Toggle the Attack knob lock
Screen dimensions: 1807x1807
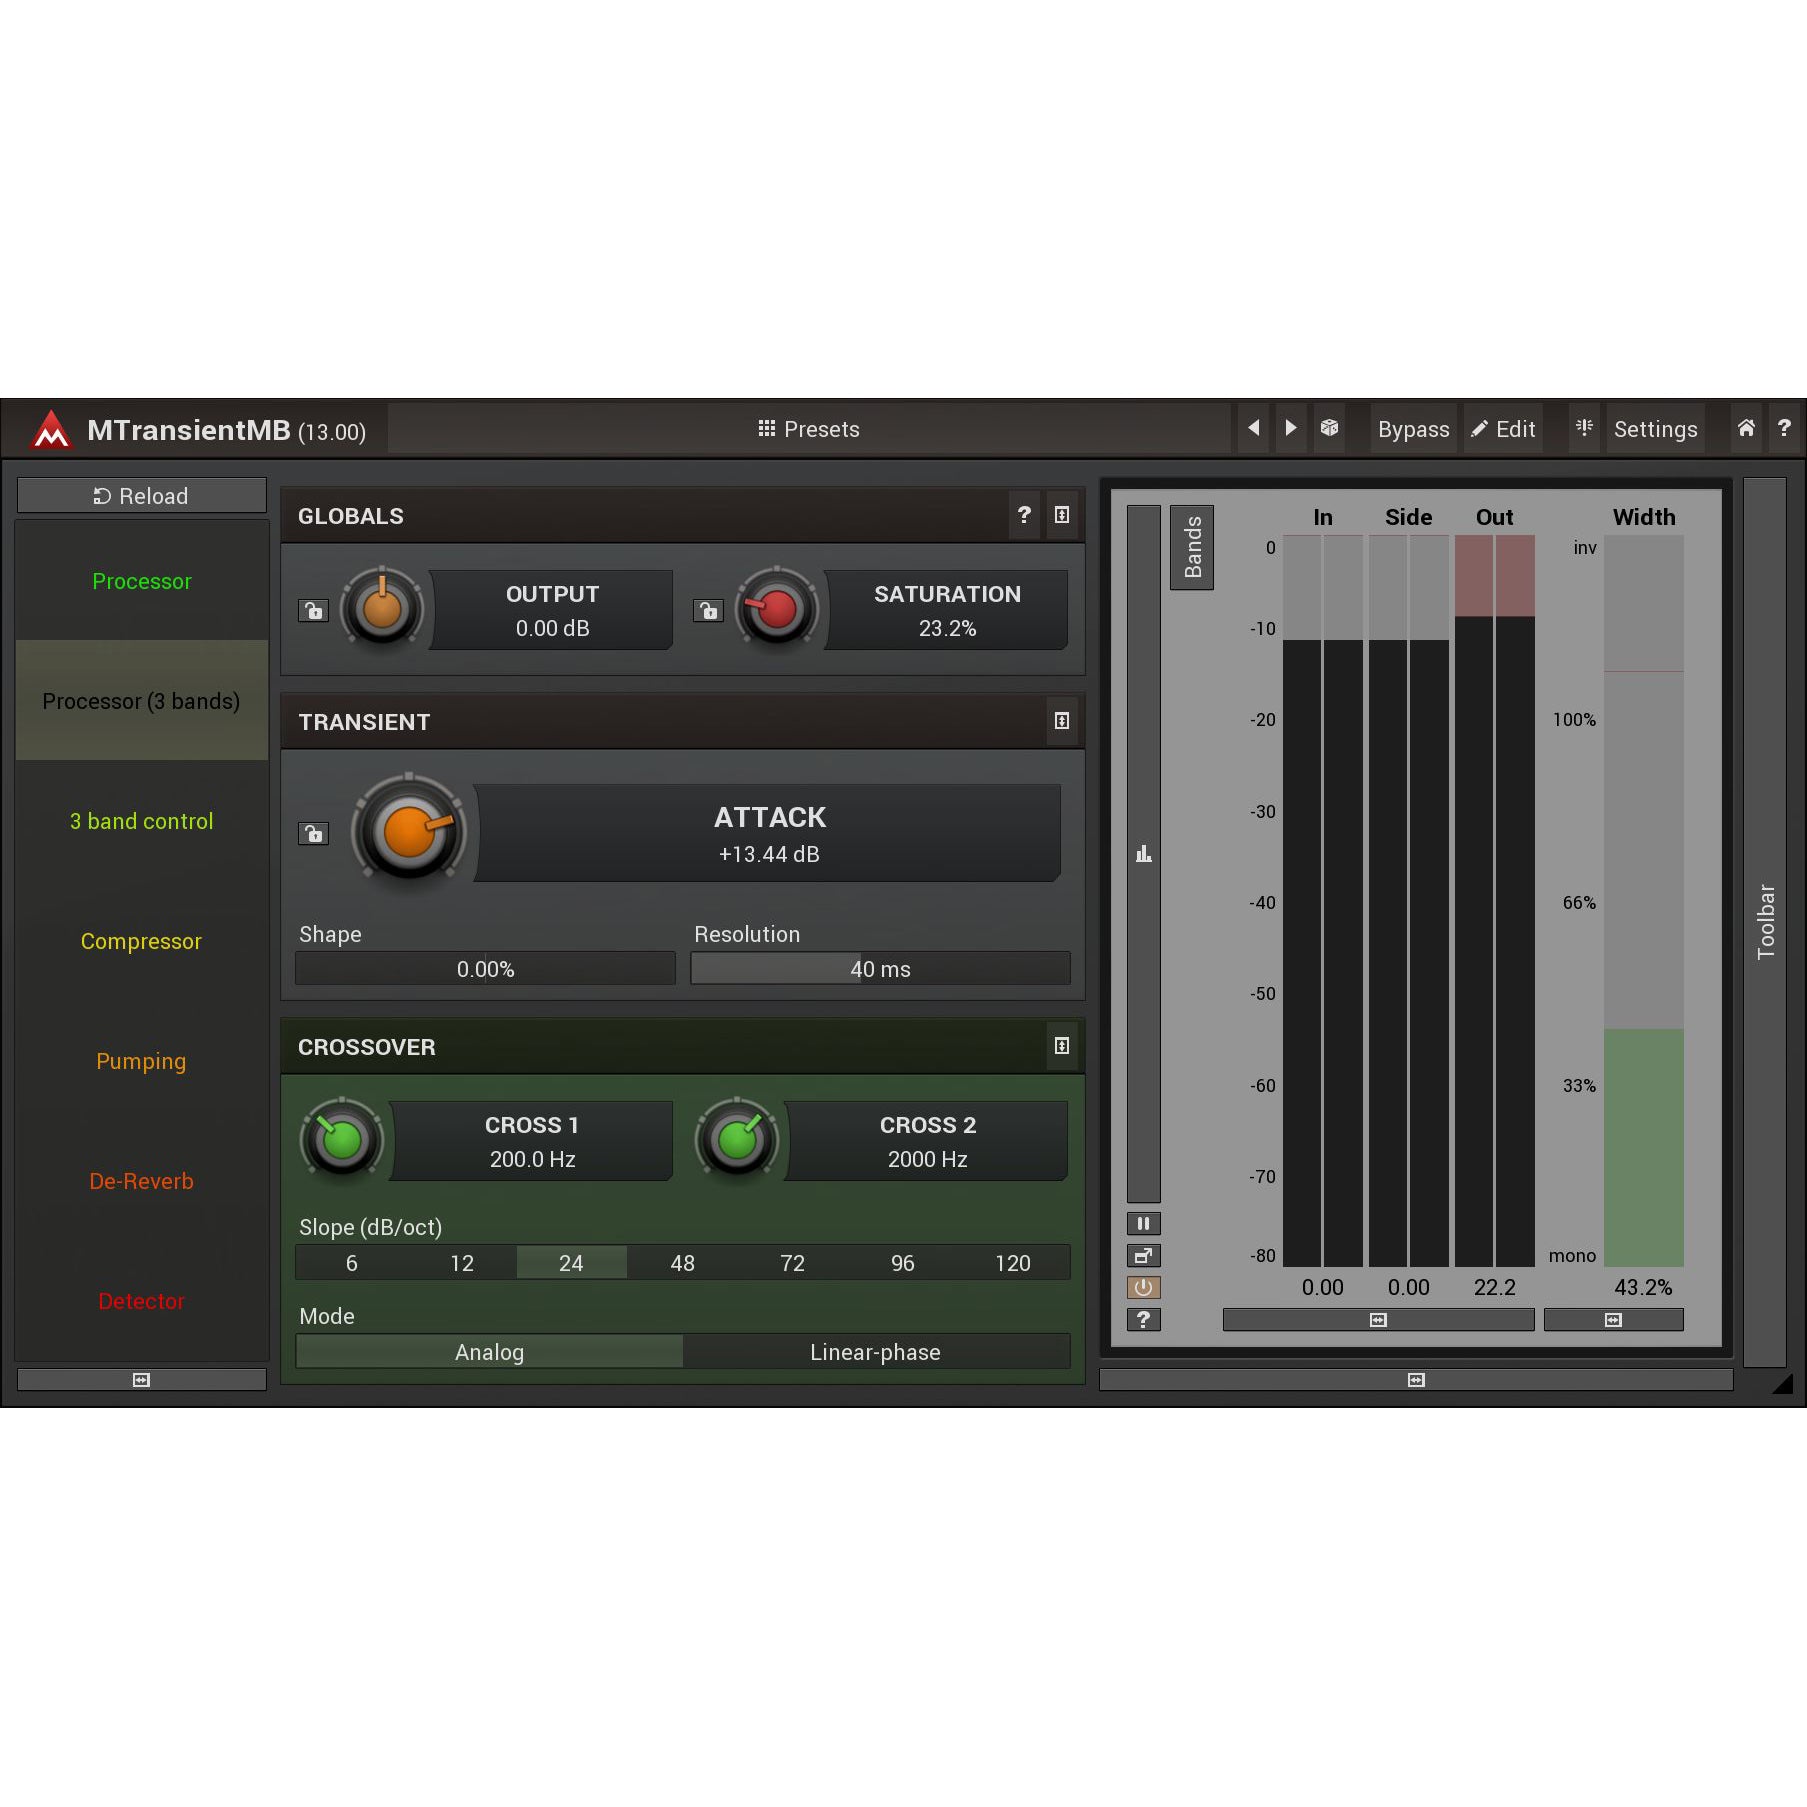click(x=313, y=833)
